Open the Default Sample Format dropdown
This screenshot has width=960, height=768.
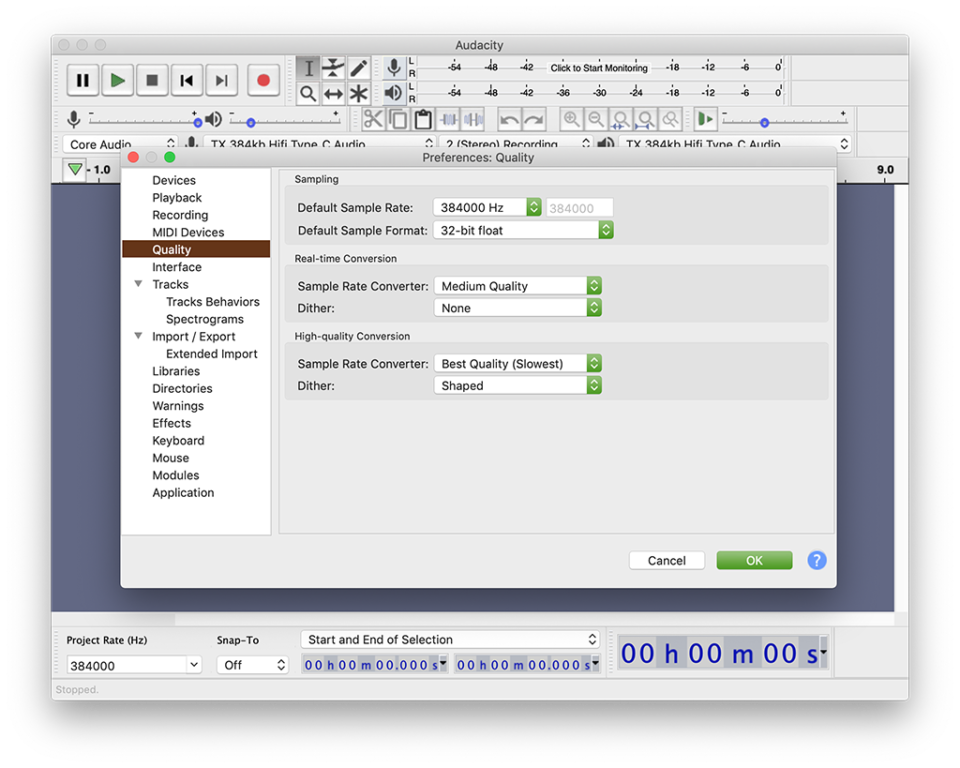click(523, 230)
